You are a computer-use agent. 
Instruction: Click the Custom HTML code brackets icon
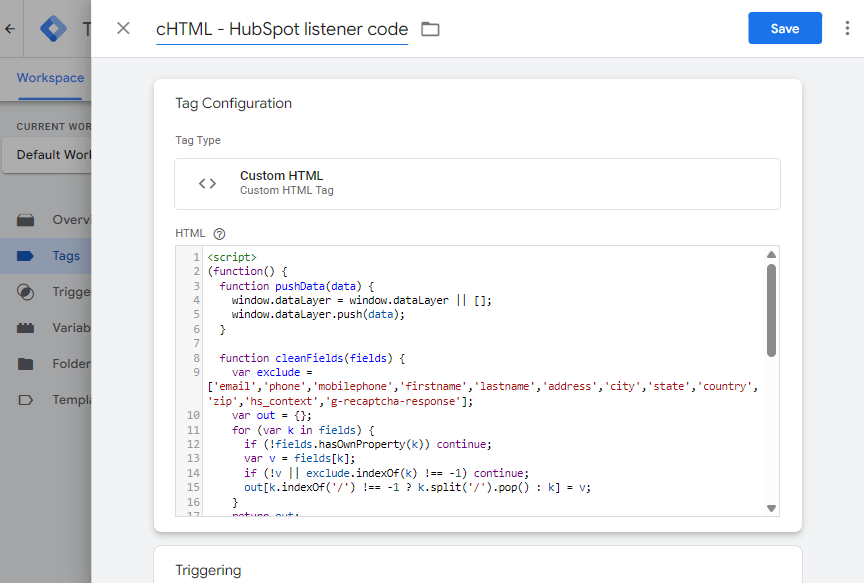[207, 183]
